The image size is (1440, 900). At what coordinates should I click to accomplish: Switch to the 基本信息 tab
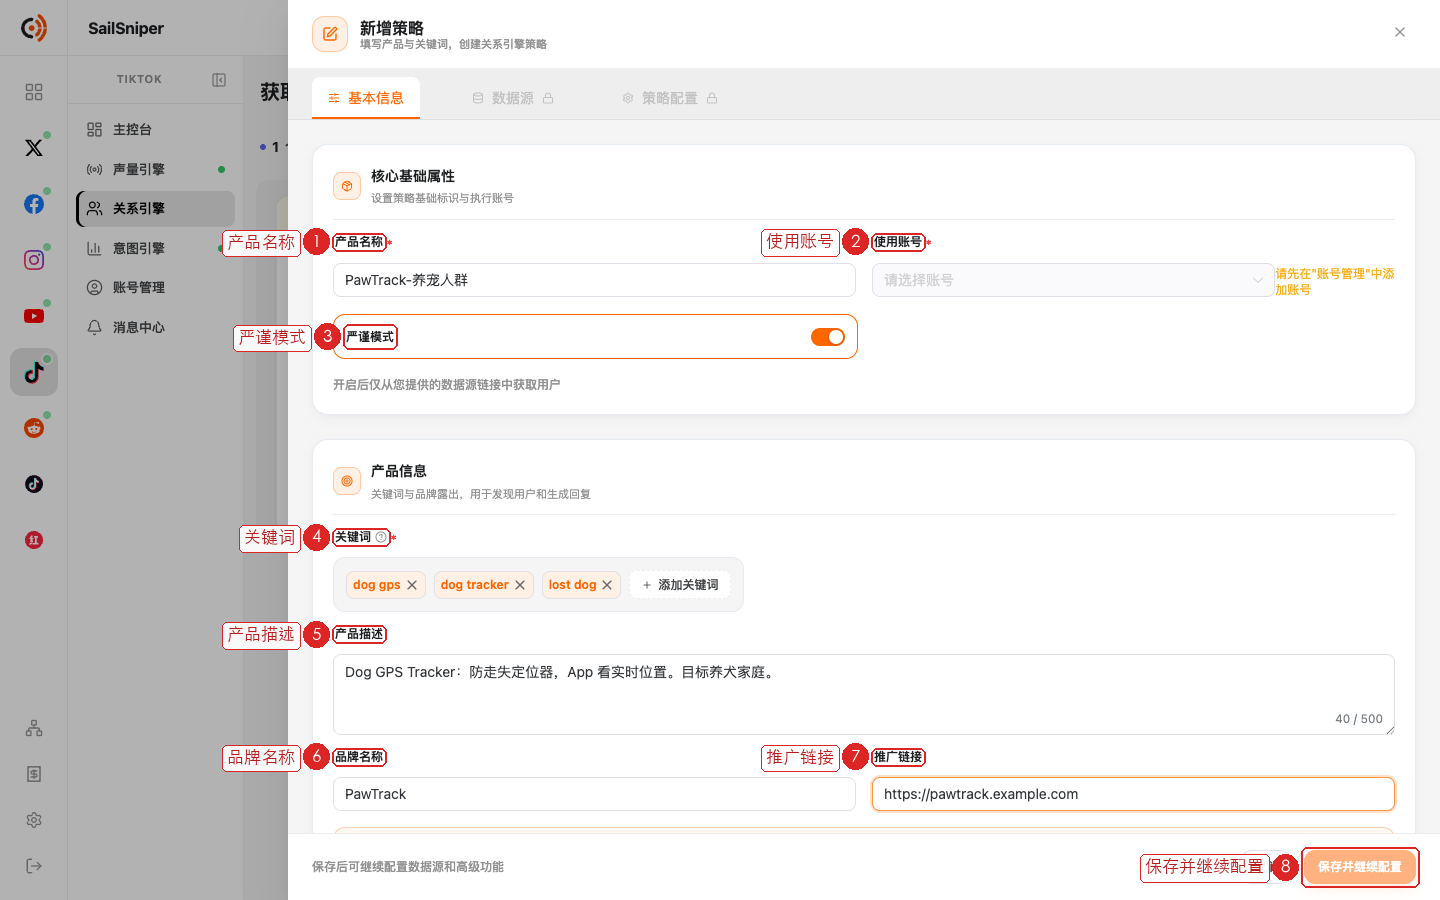coord(366,98)
